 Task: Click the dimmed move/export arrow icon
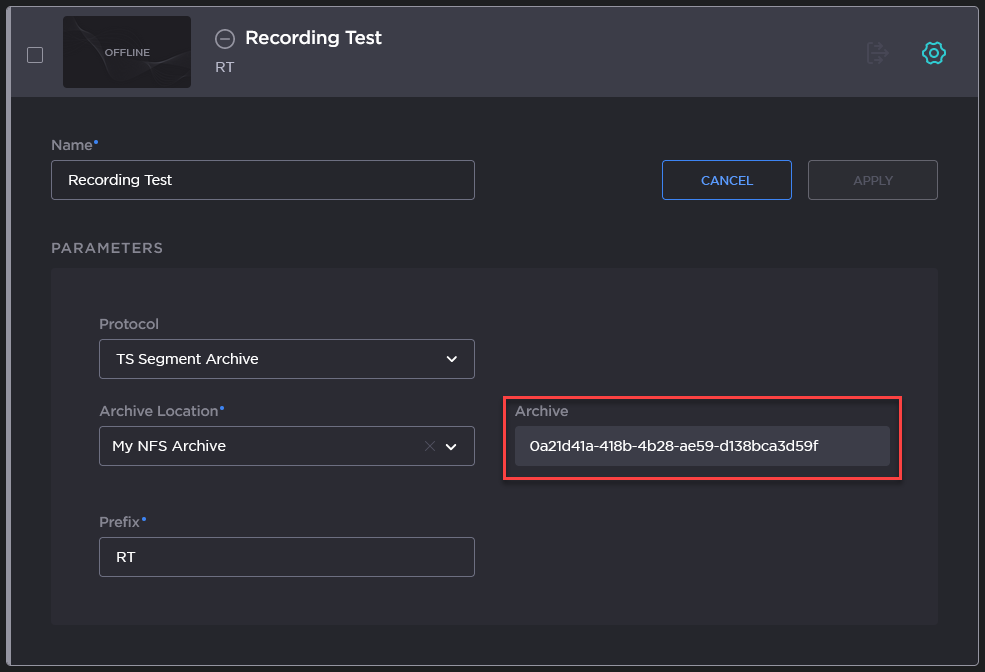click(x=877, y=53)
